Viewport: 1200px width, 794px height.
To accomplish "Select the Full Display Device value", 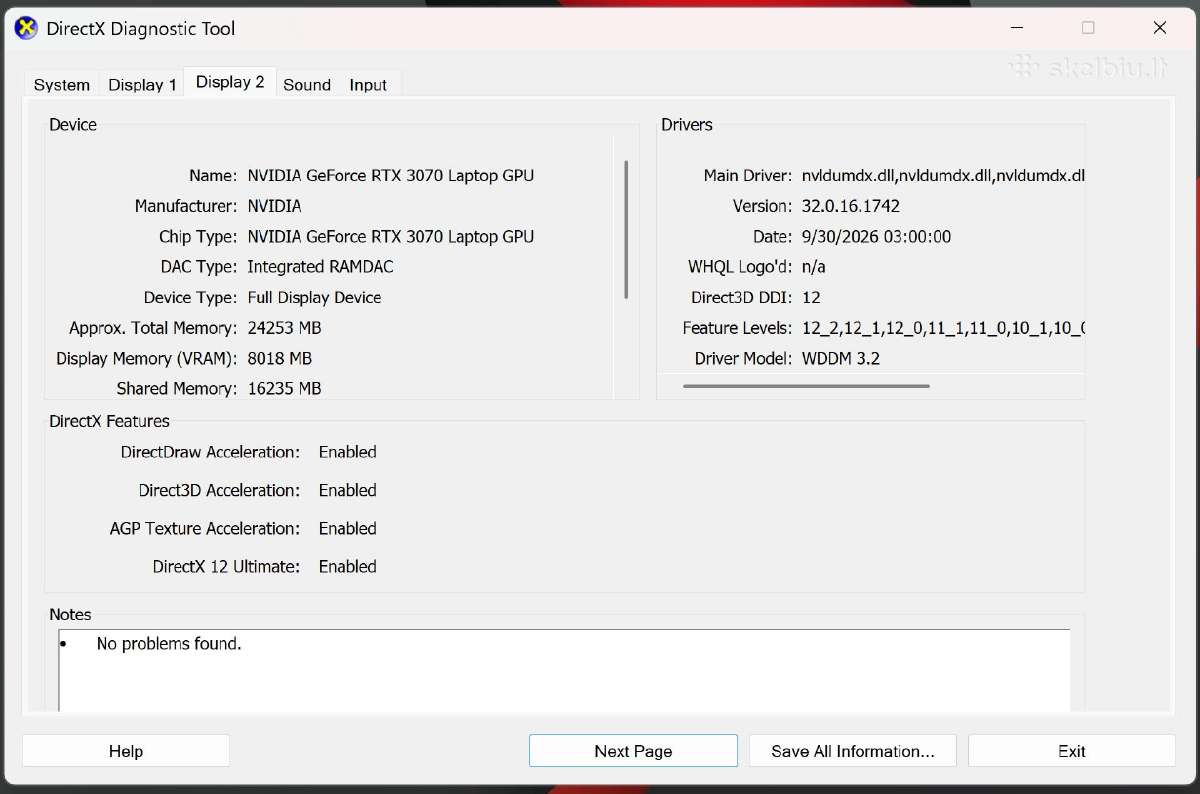I will point(314,297).
